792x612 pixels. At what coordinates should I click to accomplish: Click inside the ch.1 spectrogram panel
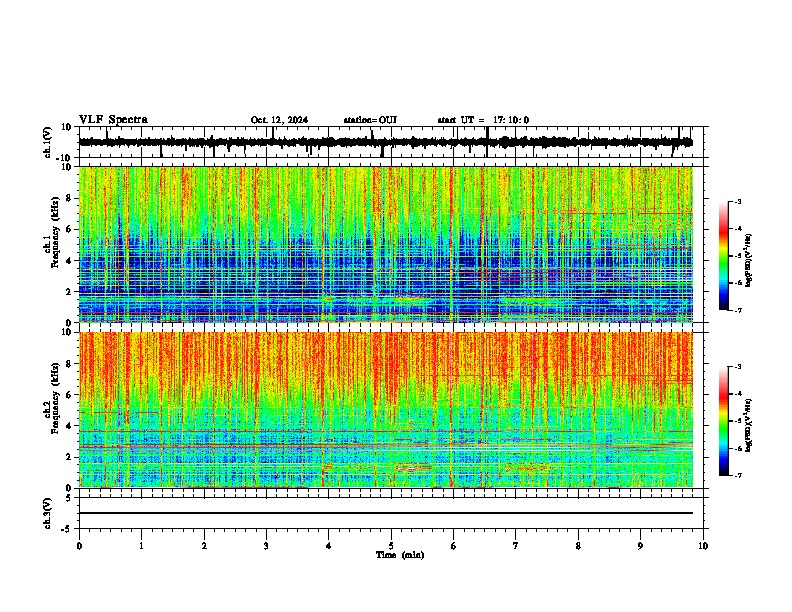pyautogui.click(x=386, y=244)
